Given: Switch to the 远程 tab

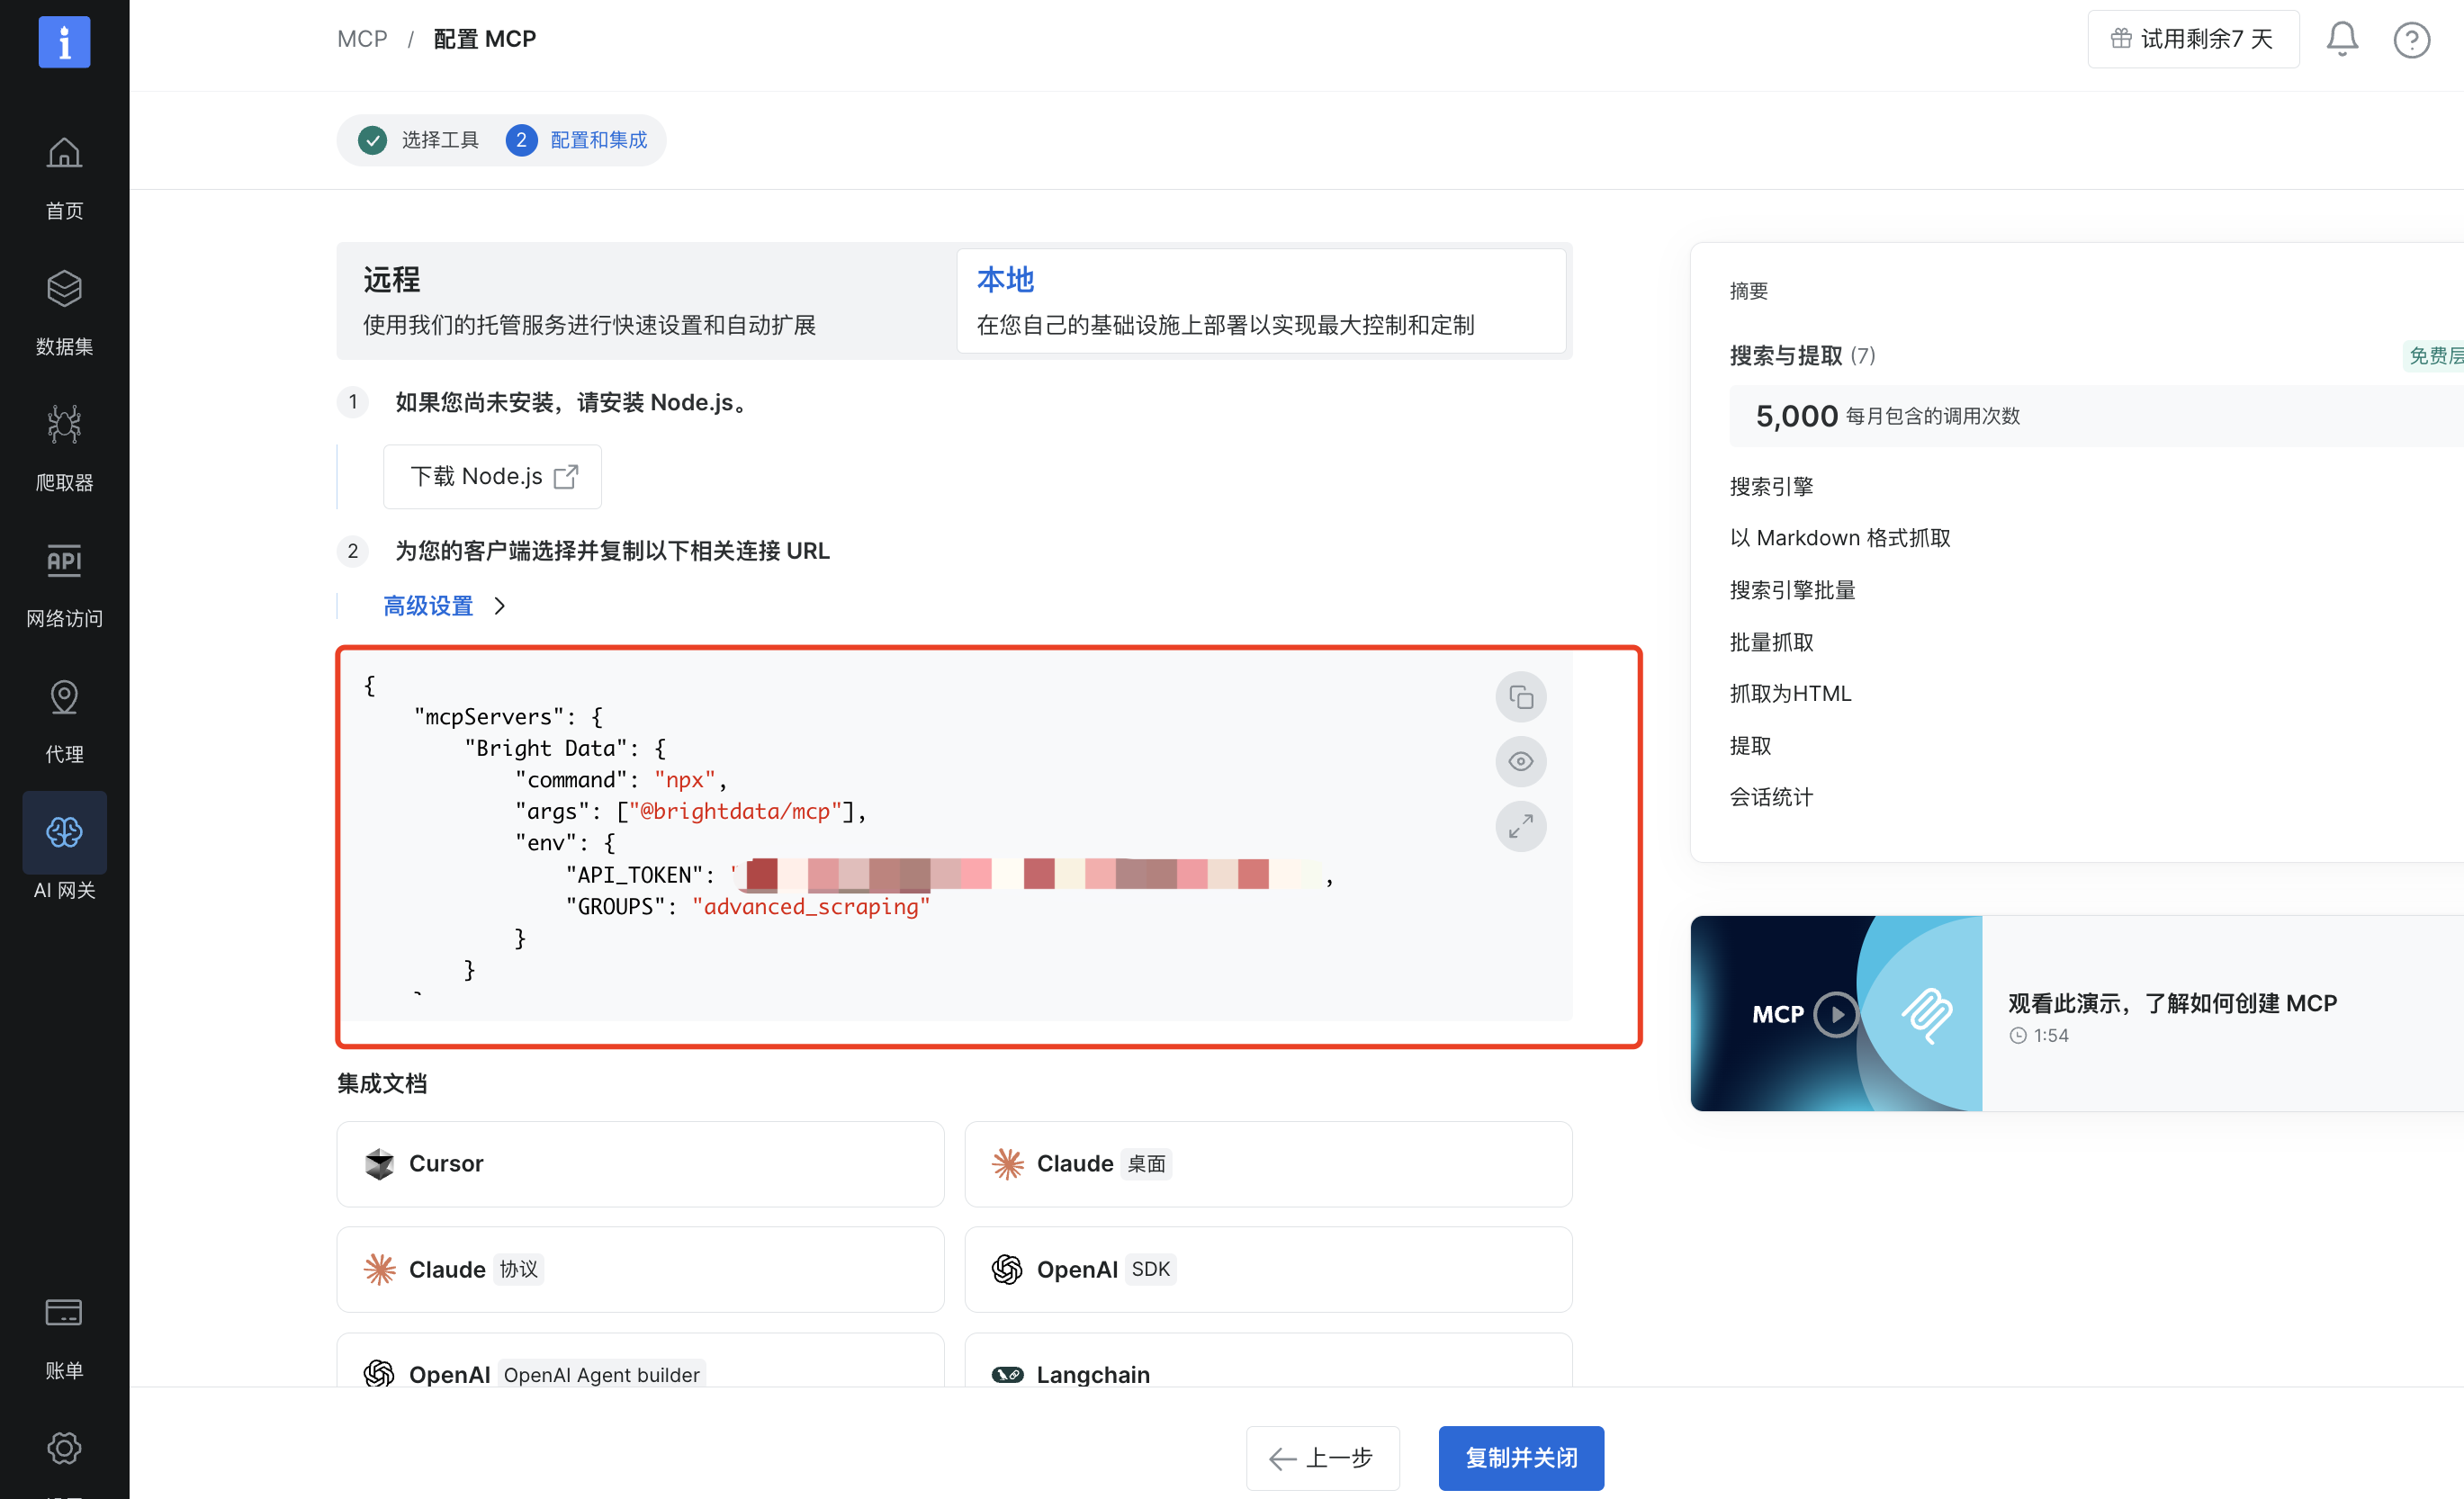Looking at the screenshot, I should click(646, 300).
